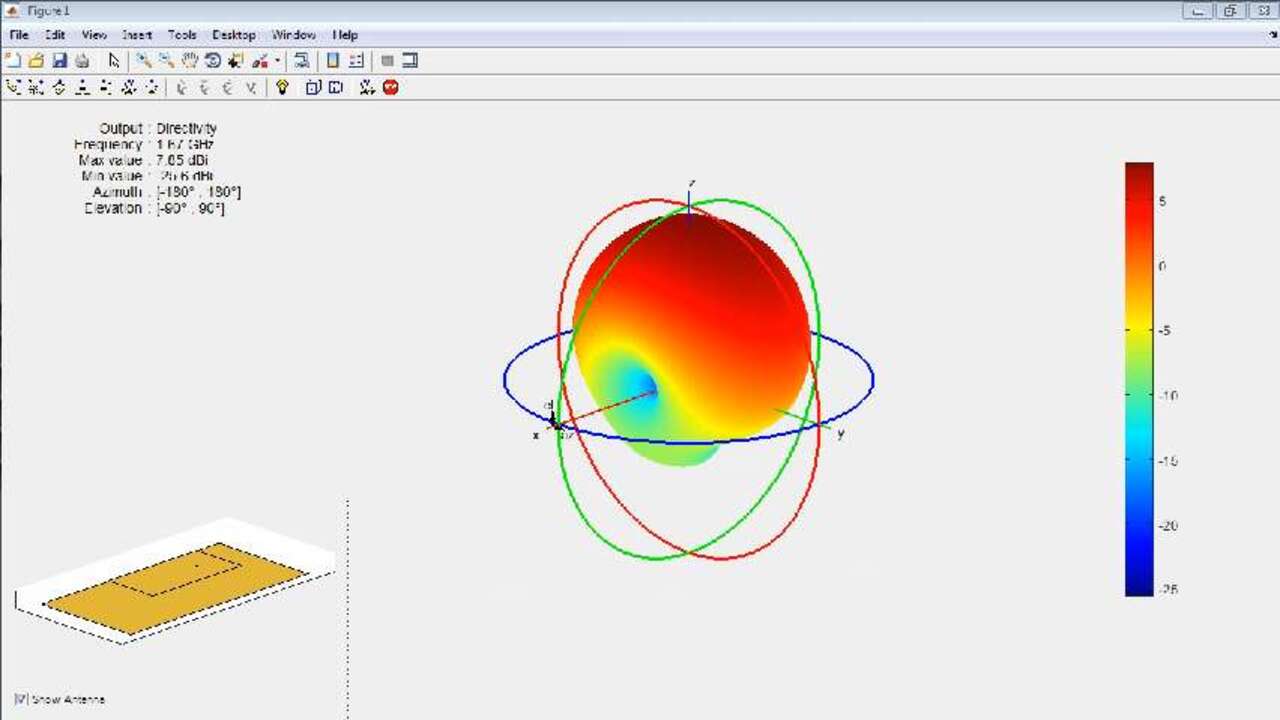
Task: Select the Zoom Camera tool
Action: coord(129,88)
